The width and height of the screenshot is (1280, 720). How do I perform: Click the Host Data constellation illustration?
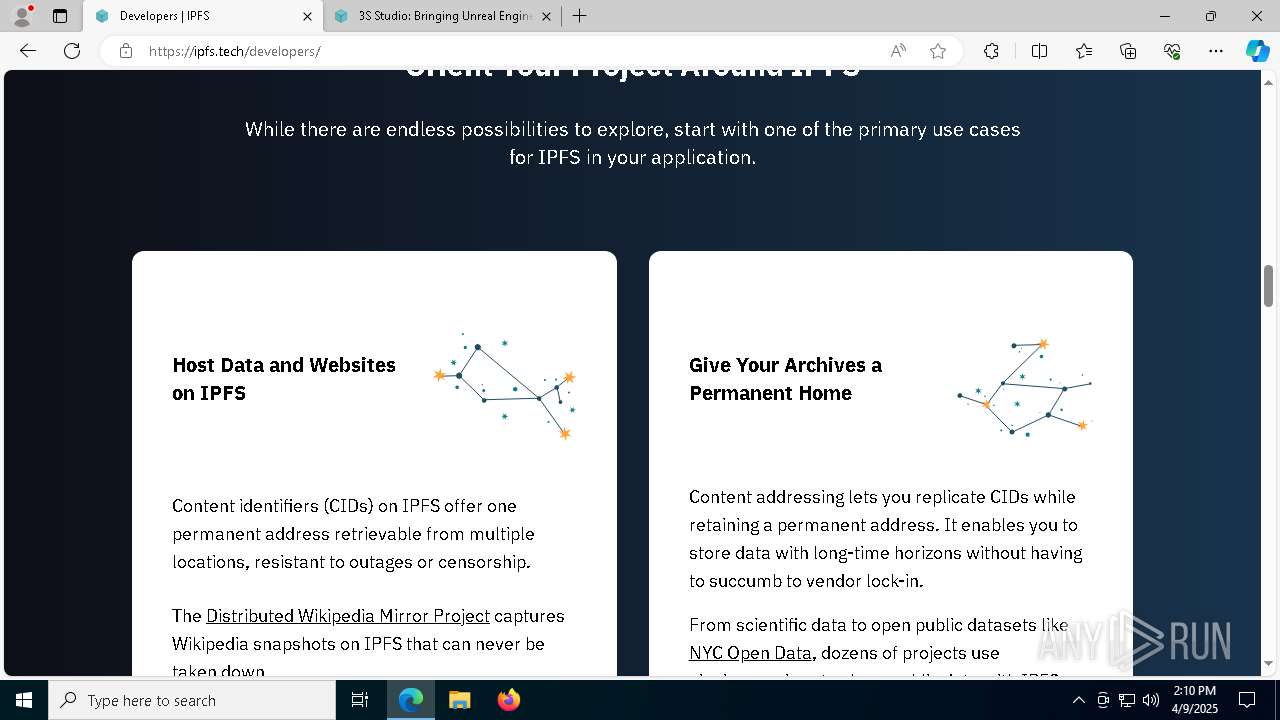505,385
